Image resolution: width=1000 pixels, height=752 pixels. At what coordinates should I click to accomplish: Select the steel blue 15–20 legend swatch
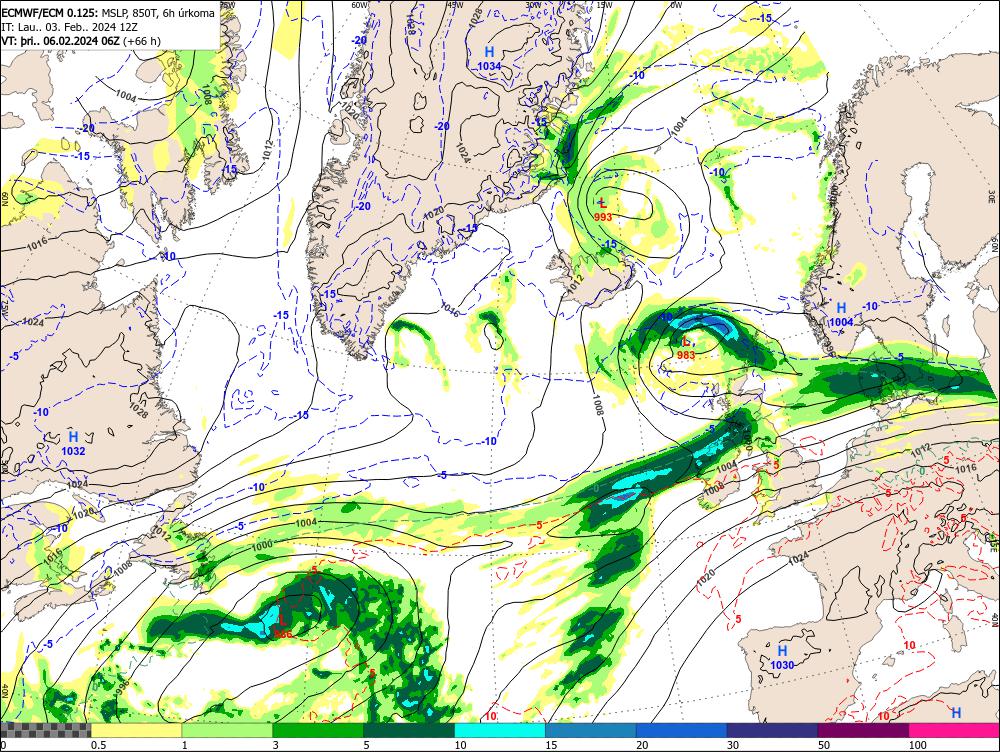591,730
